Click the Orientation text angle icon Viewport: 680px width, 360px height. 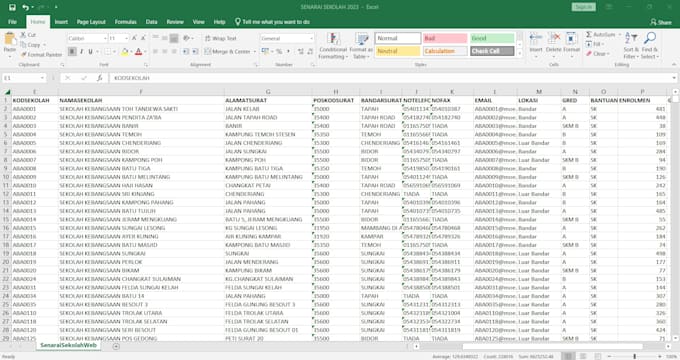(186, 38)
